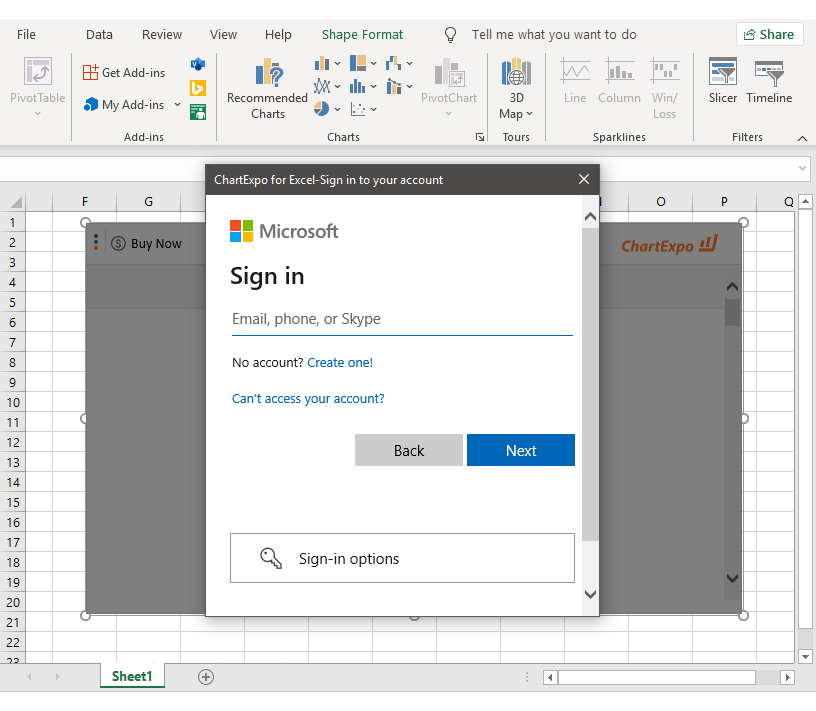Insert a Column sparkline
This screenshot has height=711, width=816.
(x=619, y=81)
